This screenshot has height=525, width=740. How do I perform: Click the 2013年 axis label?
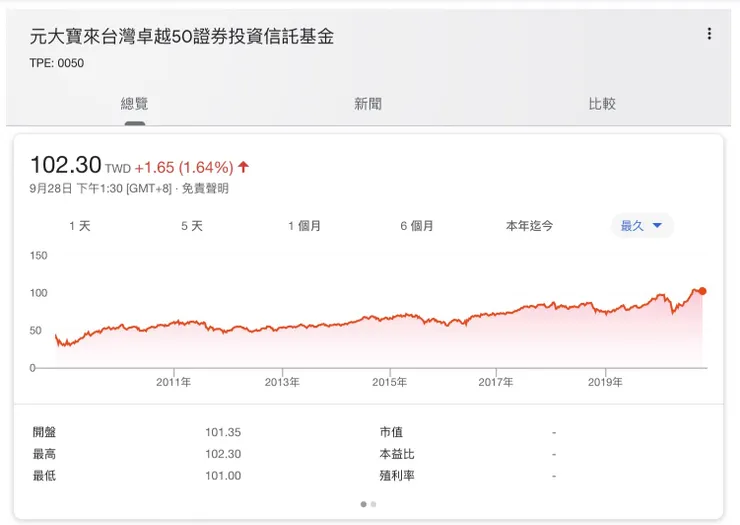tap(282, 382)
